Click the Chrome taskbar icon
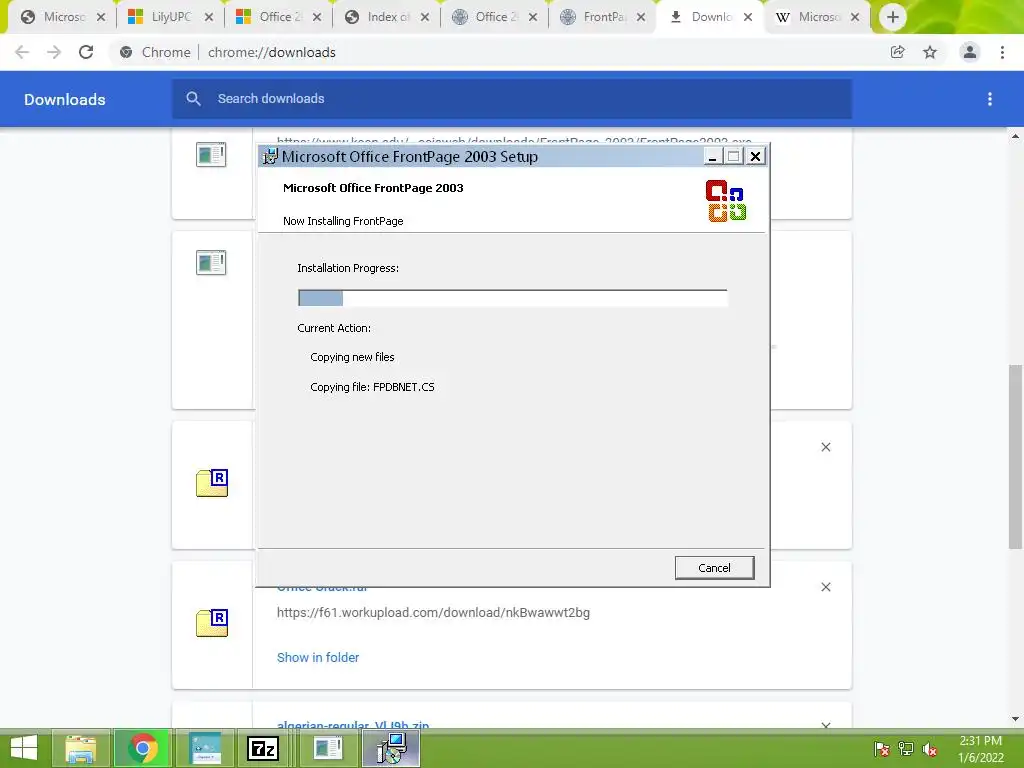 pyautogui.click(x=143, y=748)
